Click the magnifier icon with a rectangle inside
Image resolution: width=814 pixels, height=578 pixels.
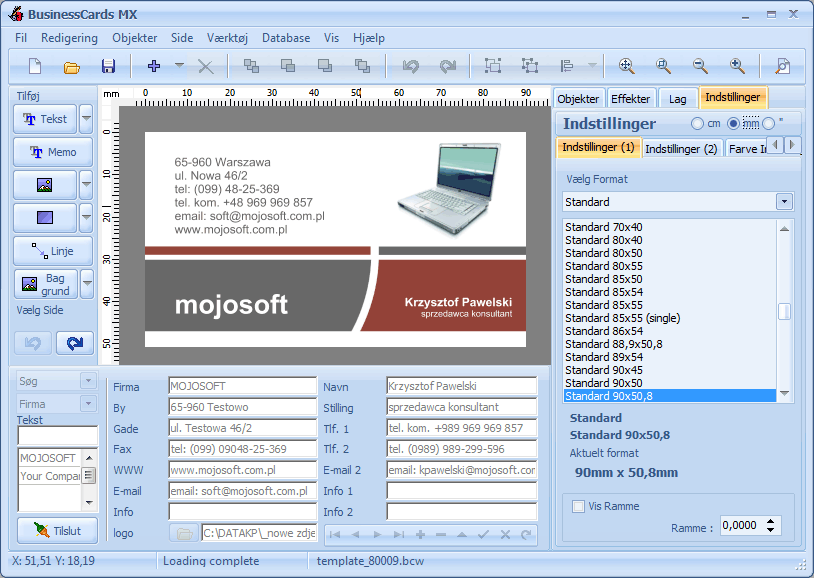pyautogui.click(x=663, y=66)
